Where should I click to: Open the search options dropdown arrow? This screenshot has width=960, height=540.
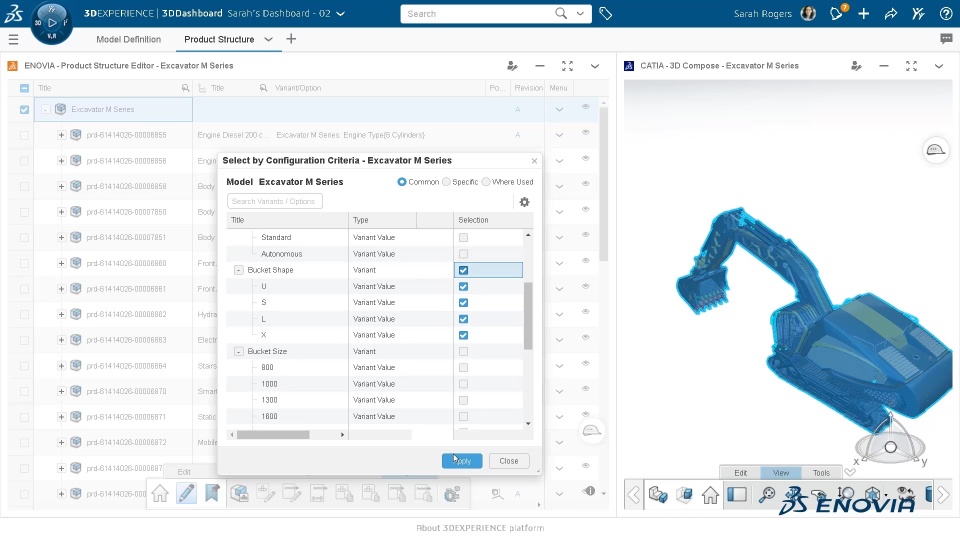tap(580, 13)
